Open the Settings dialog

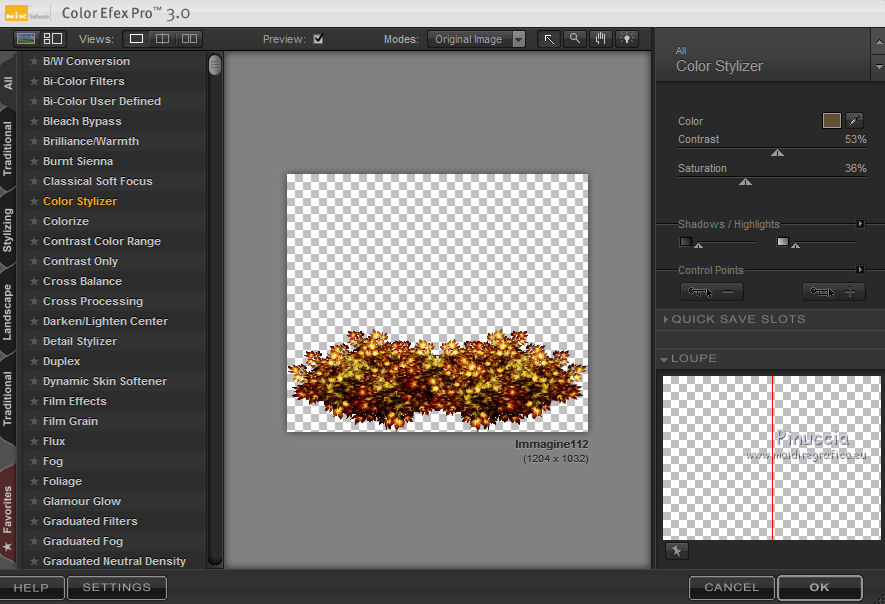pos(116,587)
